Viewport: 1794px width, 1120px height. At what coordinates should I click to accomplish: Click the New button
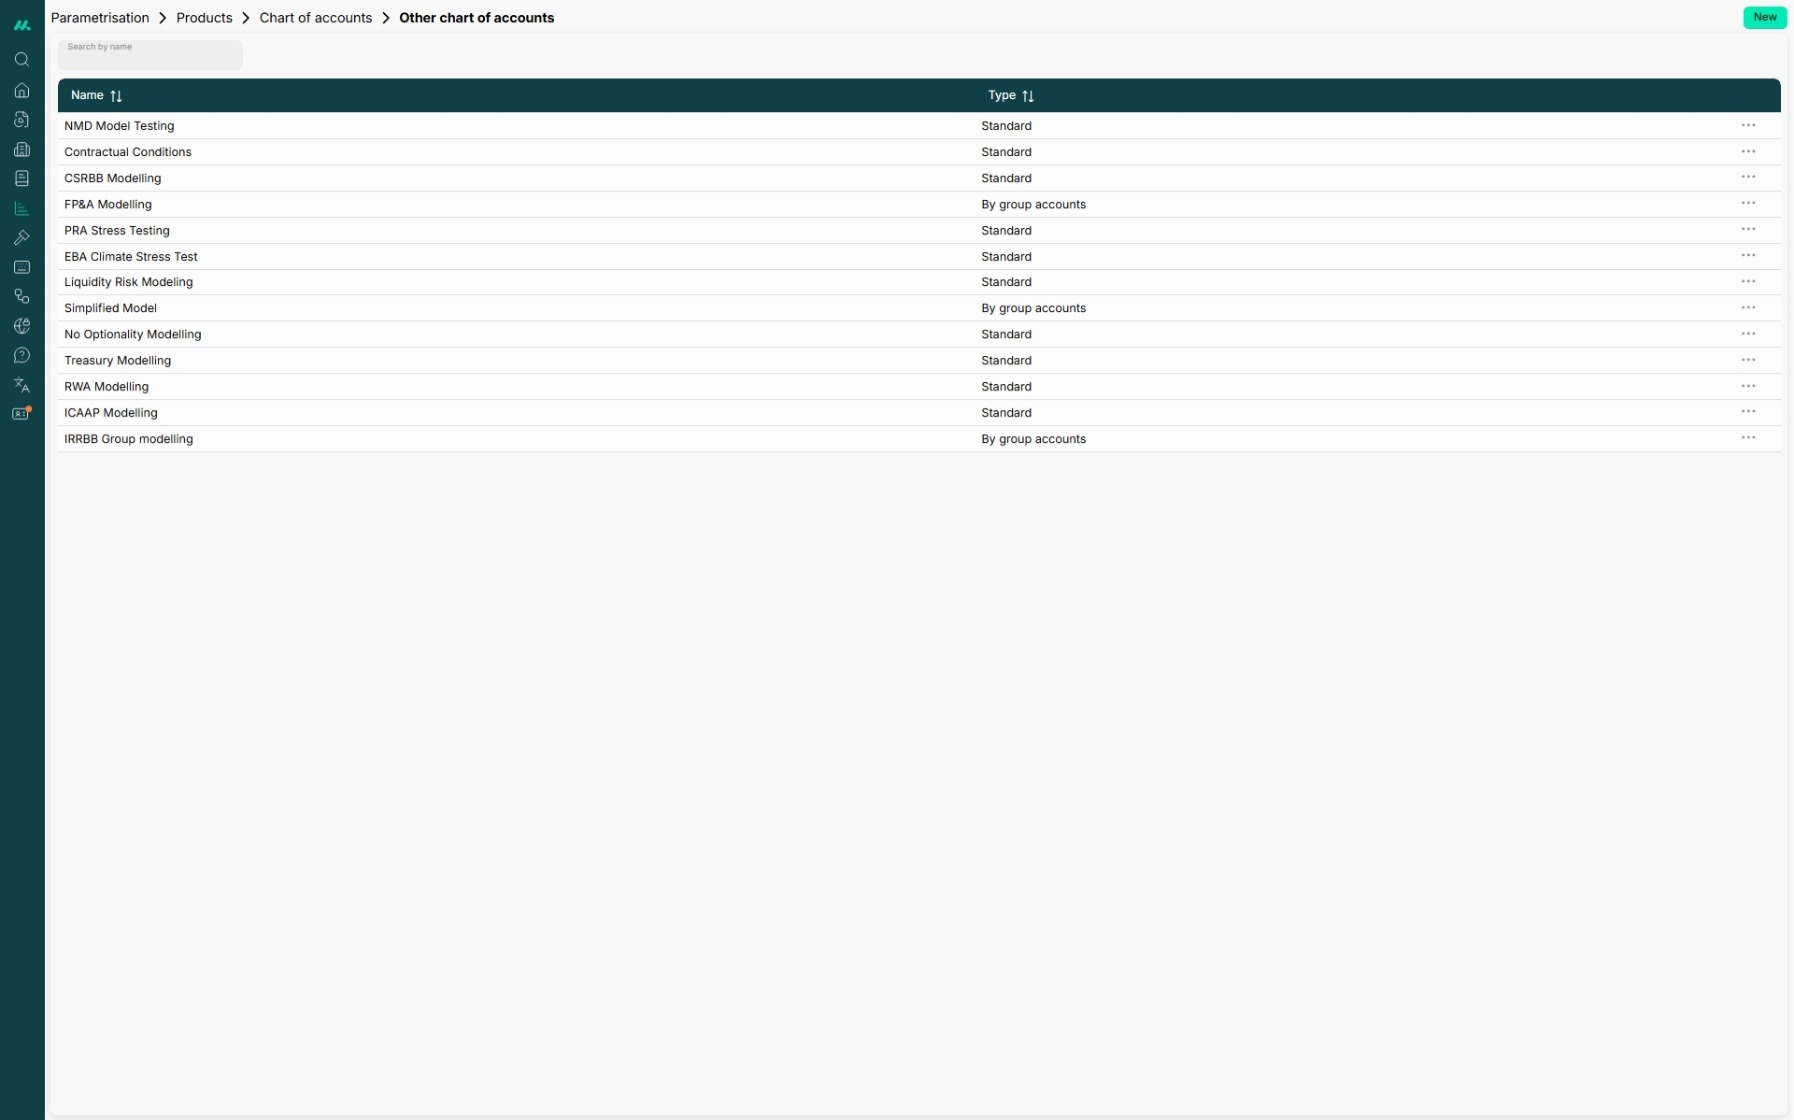coord(1764,17)
